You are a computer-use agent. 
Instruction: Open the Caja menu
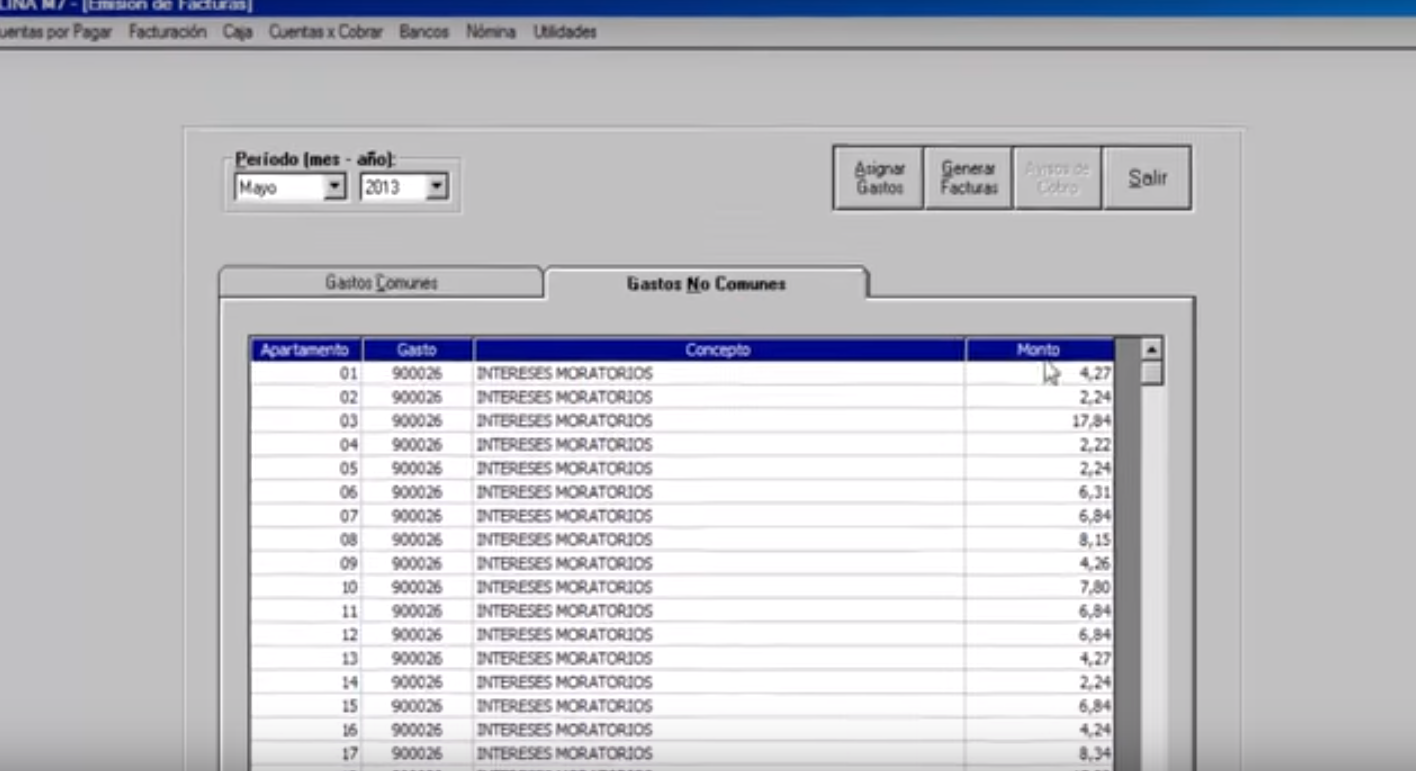(x=238, y=32)
